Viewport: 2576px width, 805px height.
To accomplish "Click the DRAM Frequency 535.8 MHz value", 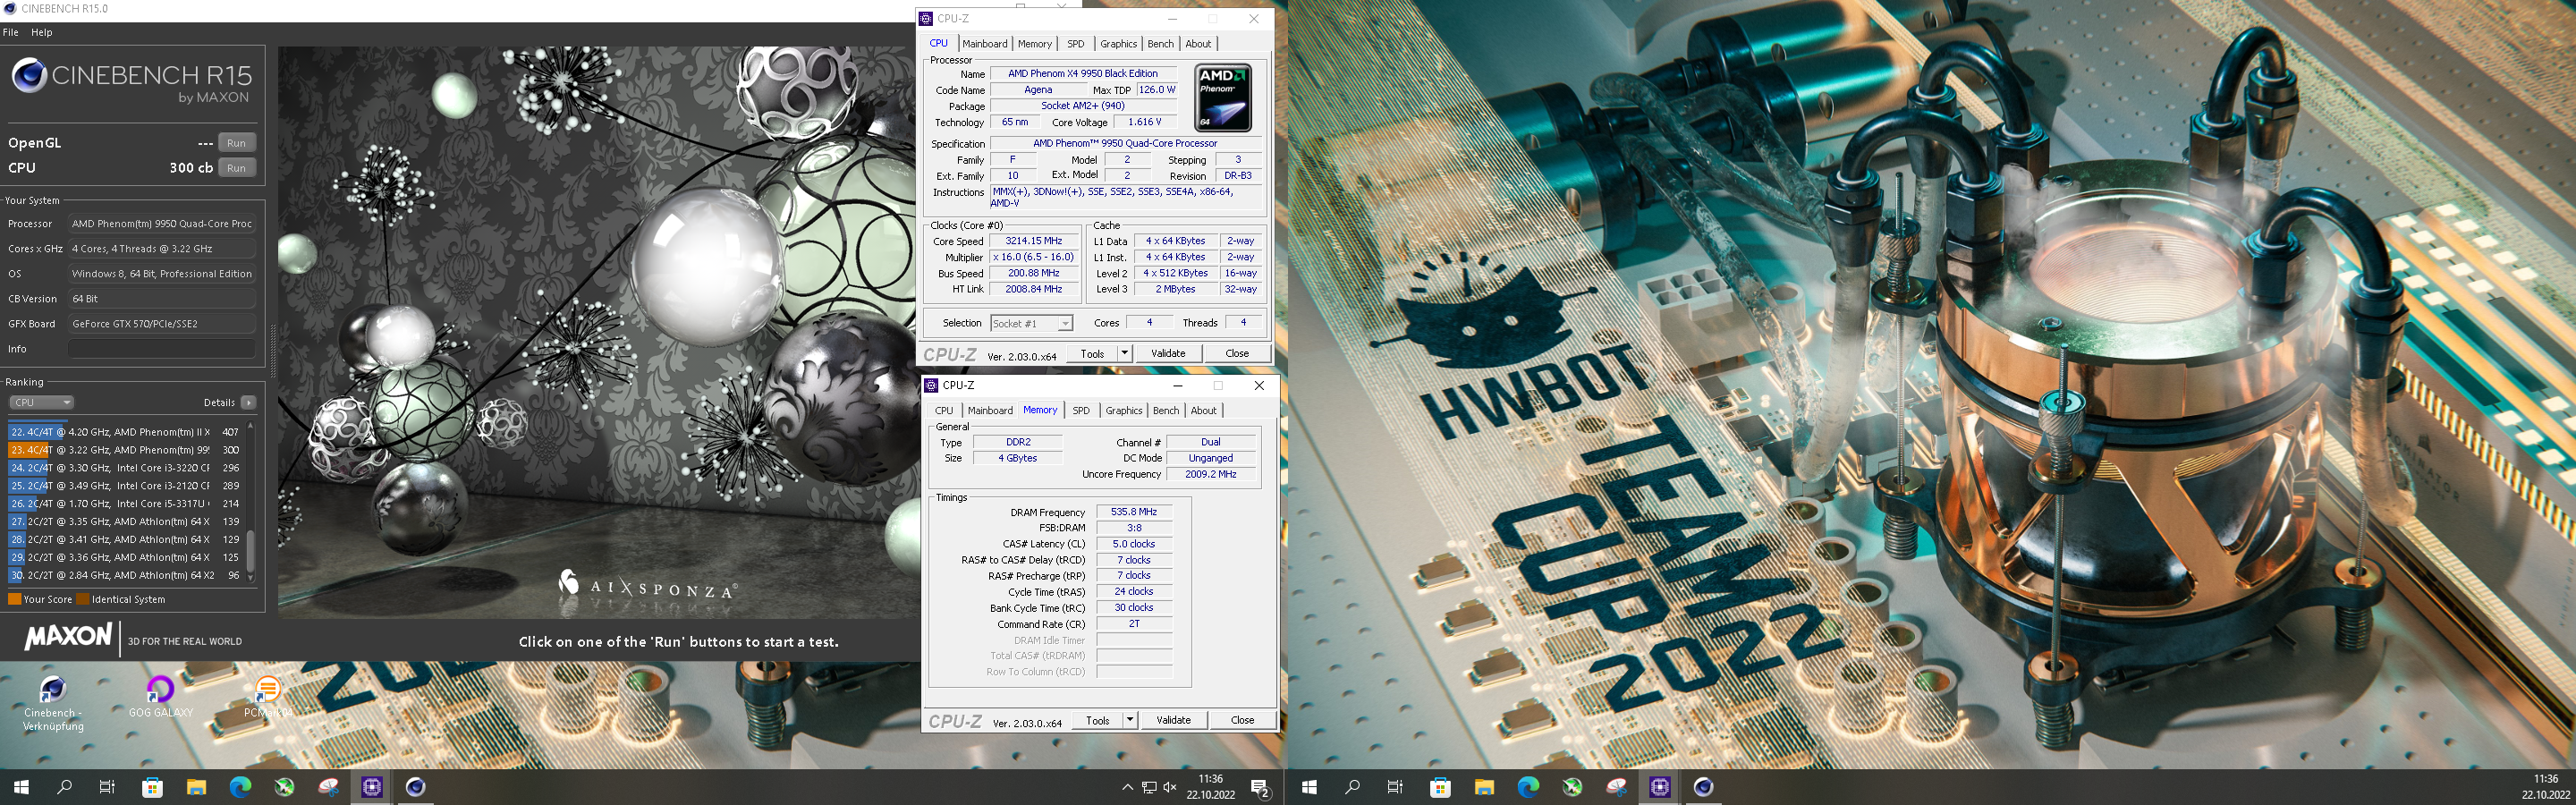I will 1134,512.
